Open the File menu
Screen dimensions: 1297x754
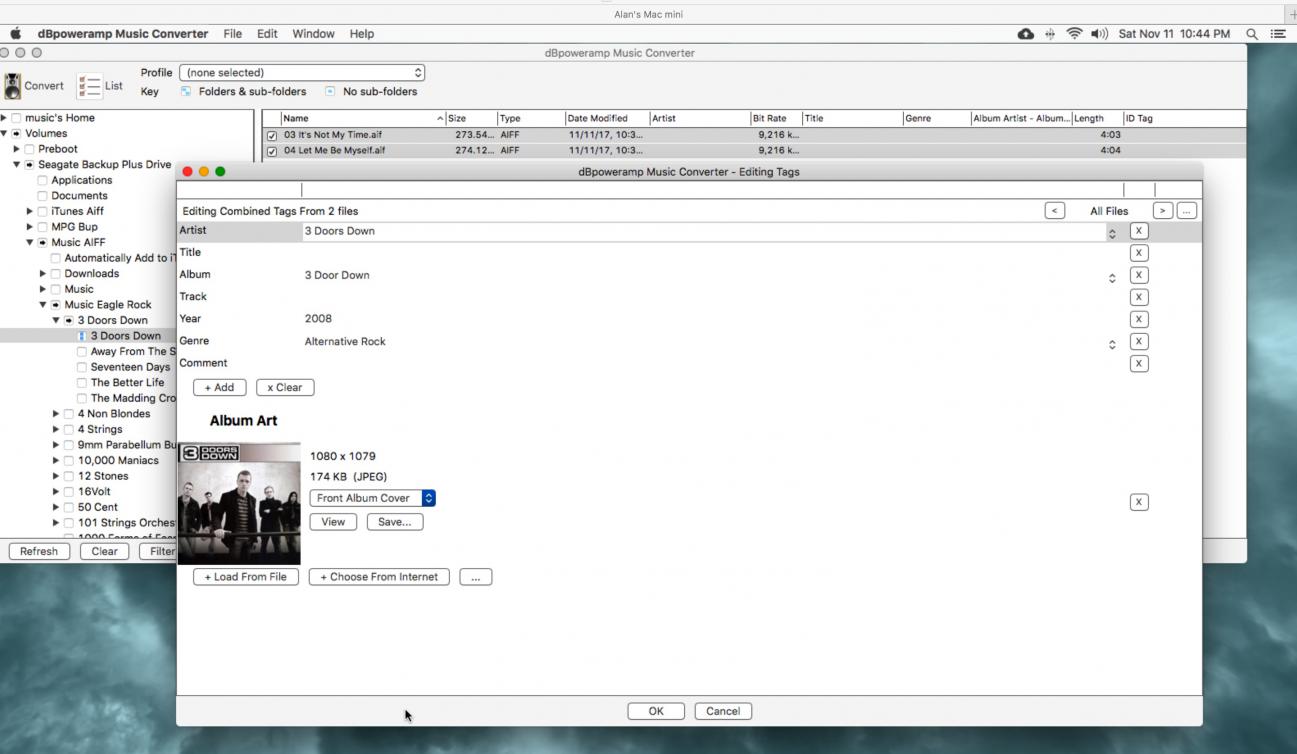click(x=232, y=34)
